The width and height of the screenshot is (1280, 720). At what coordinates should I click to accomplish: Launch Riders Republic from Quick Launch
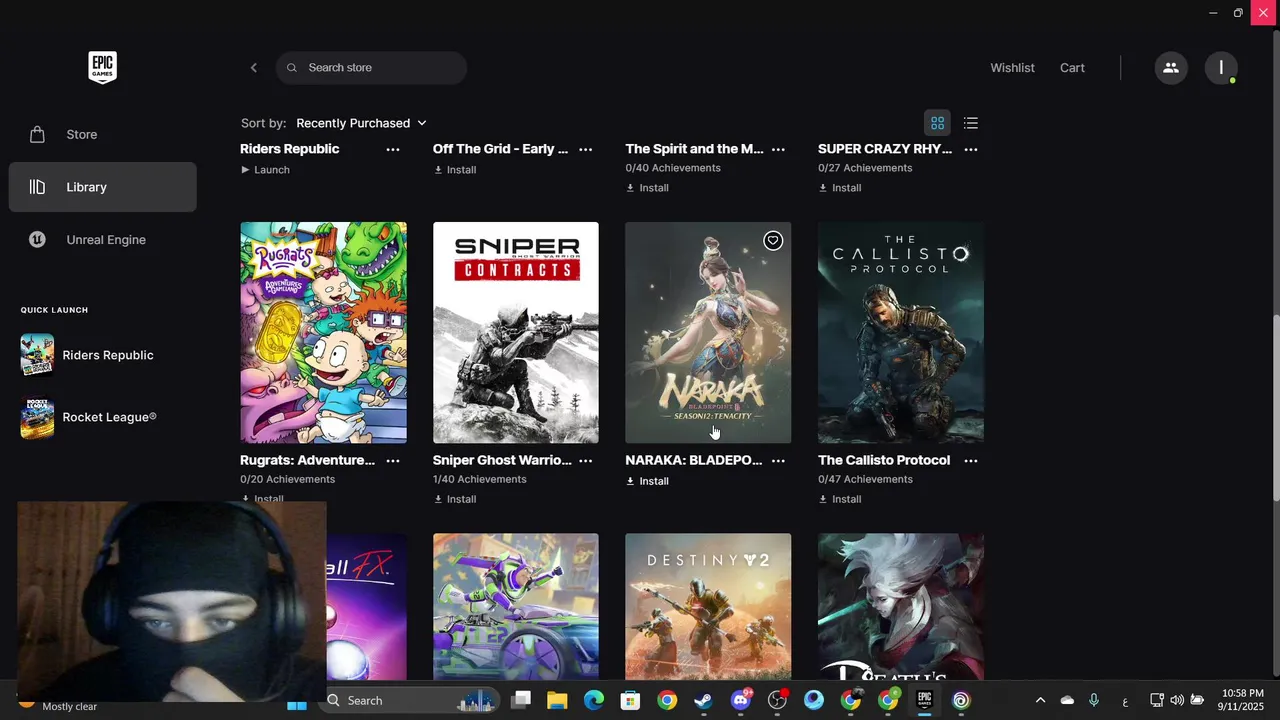pos(88,355)
